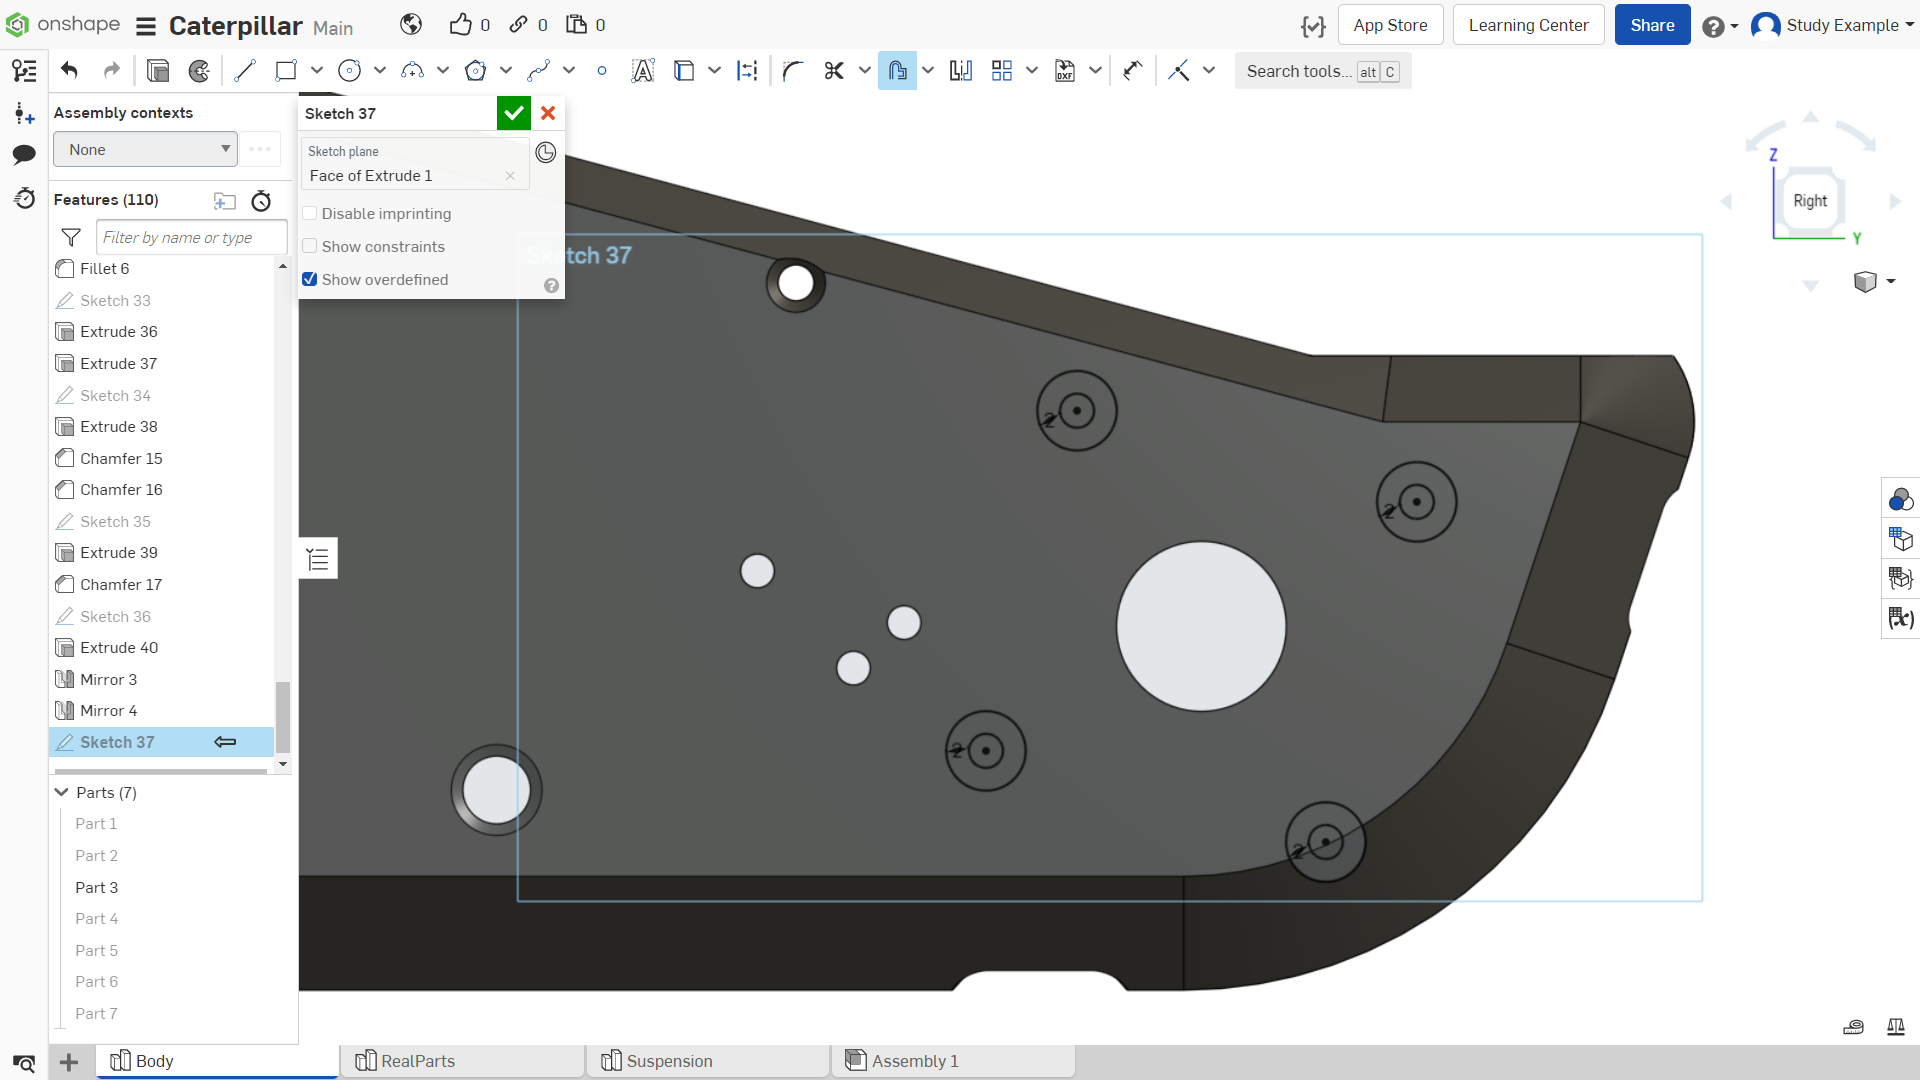Expand the view cube display options dropdown

tap(1891, 282)
